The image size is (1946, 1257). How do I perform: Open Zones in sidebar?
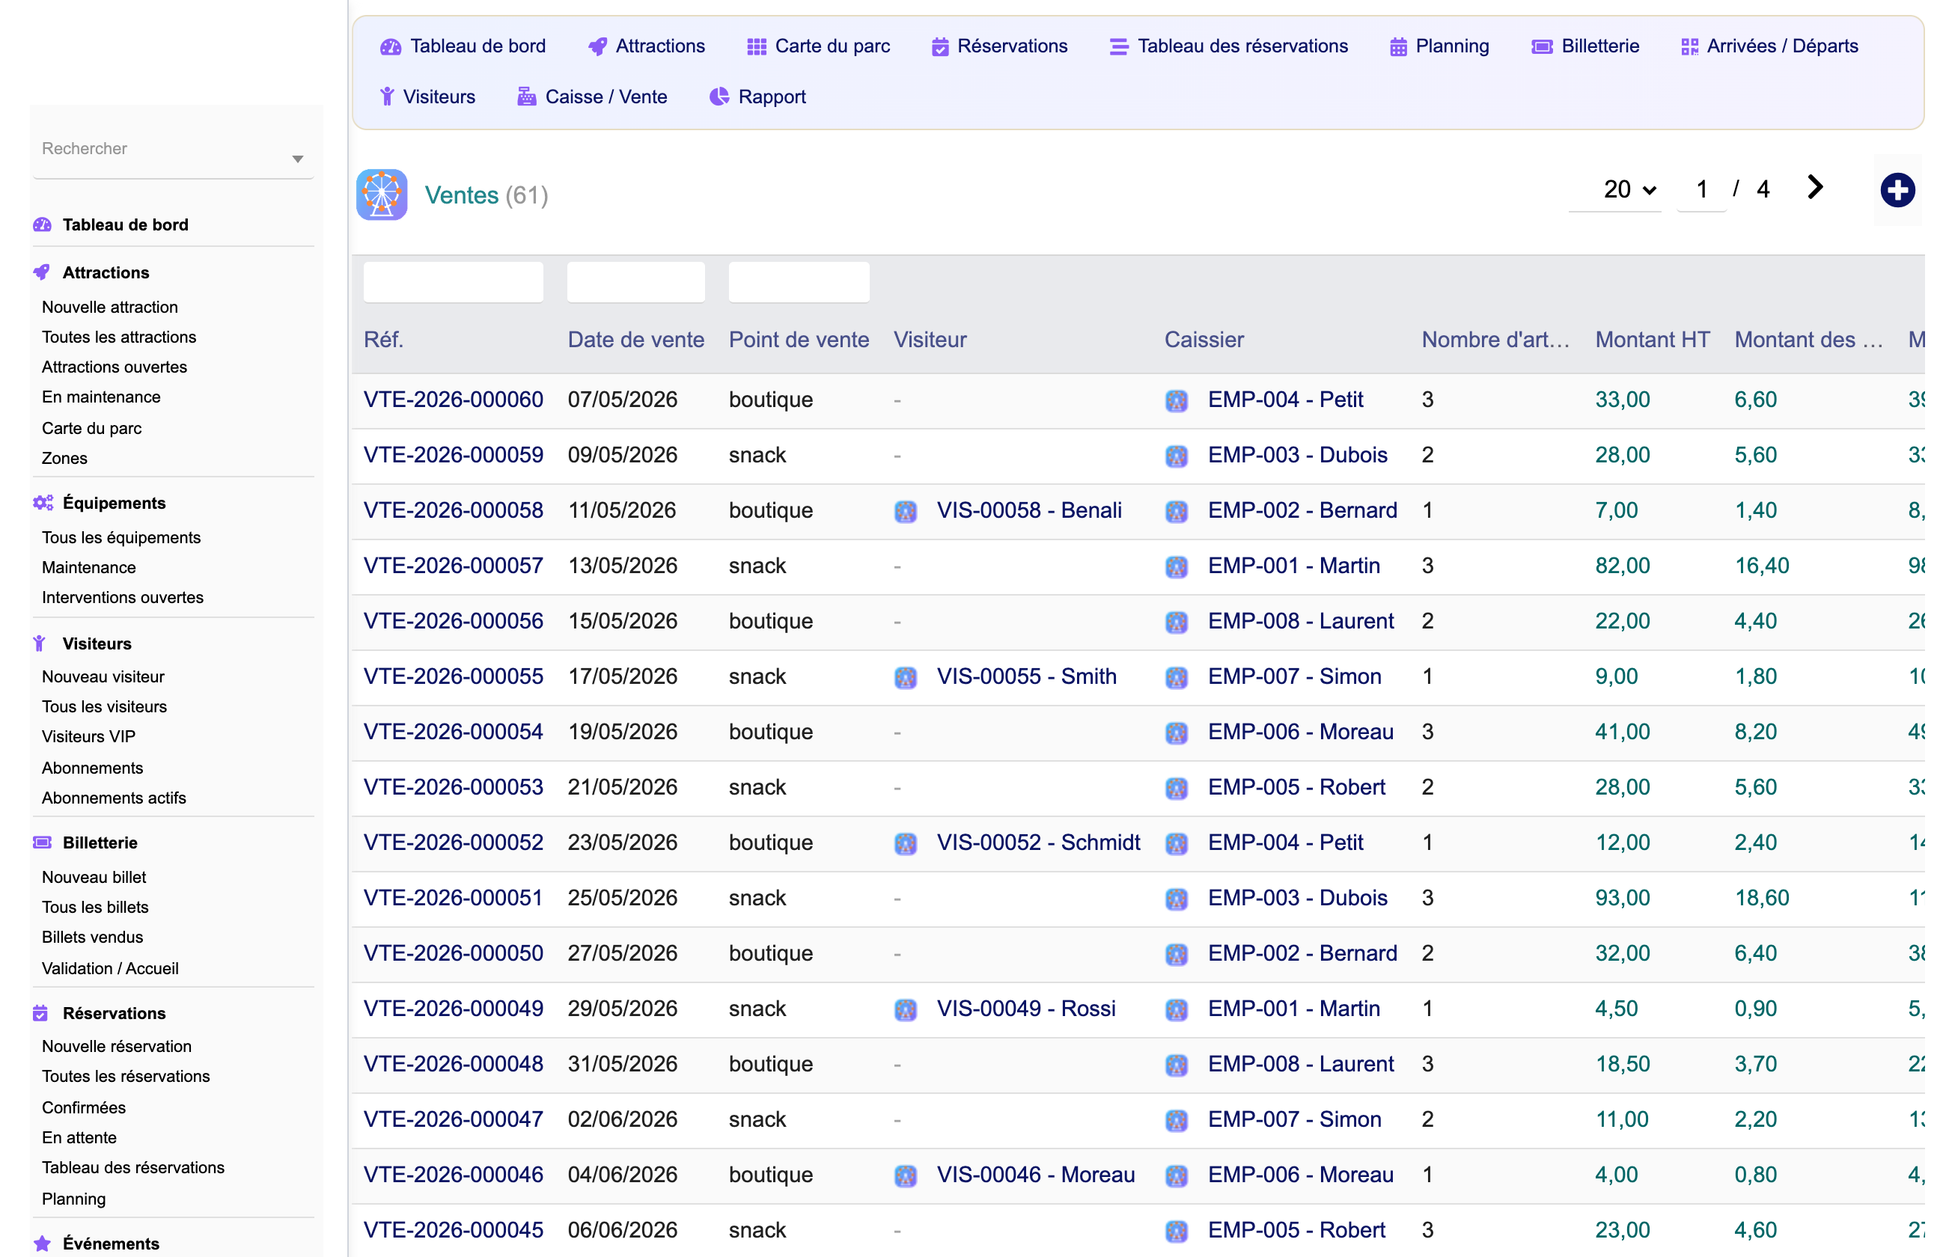click(64, 458)
